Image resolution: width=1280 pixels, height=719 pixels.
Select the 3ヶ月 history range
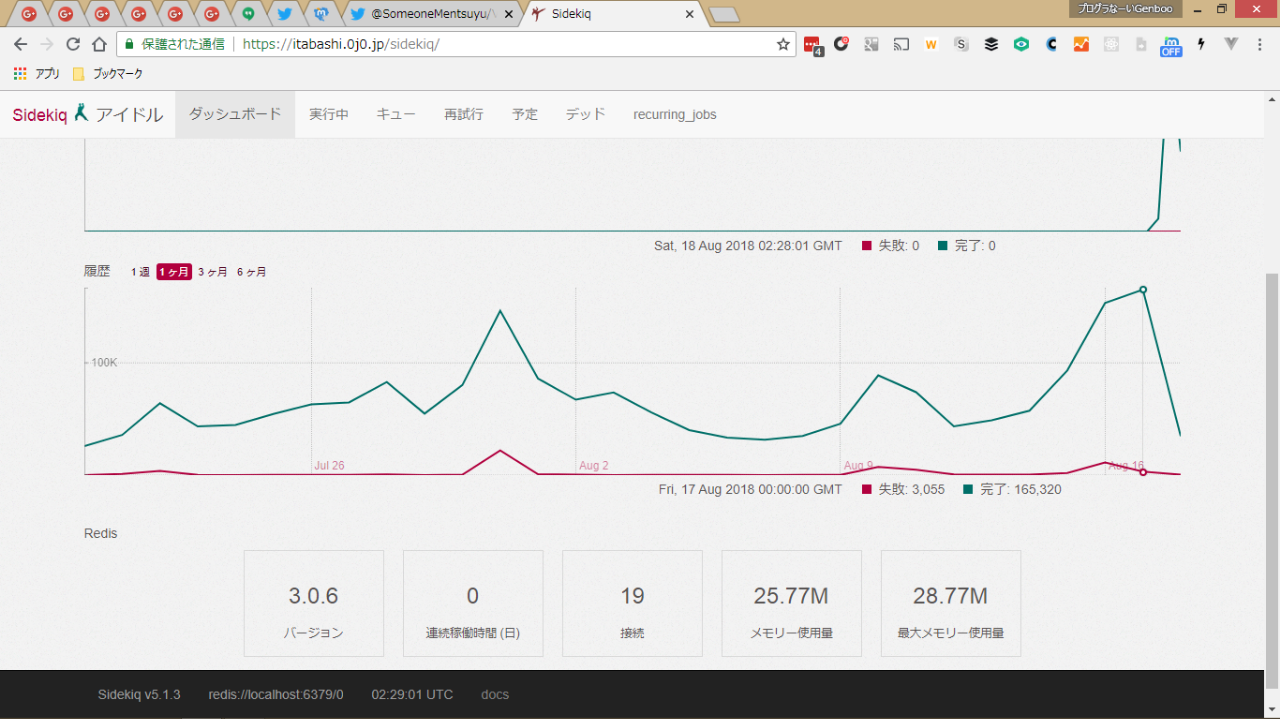click(x=212, y=272)
